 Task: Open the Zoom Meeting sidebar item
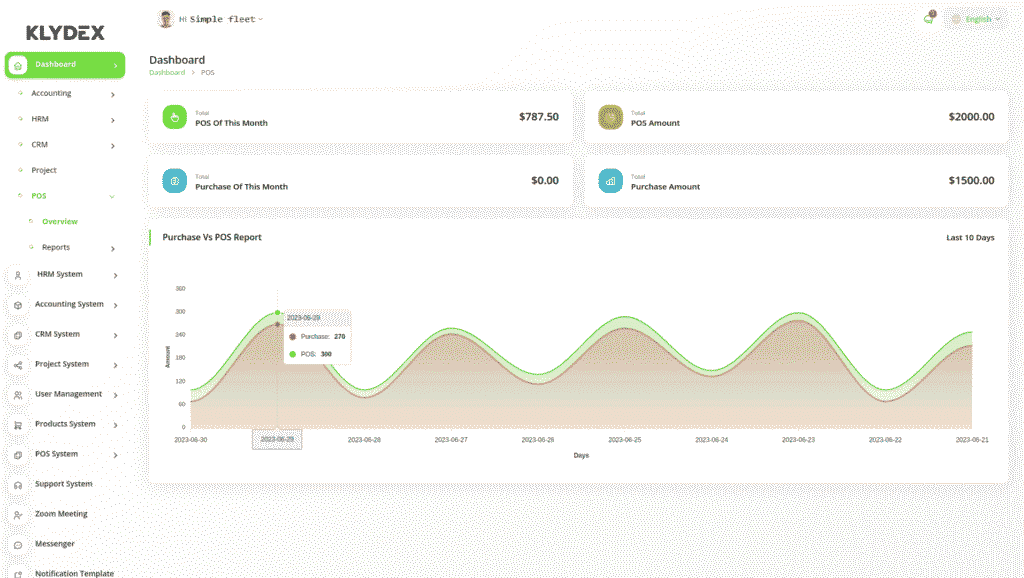(61, 514)
